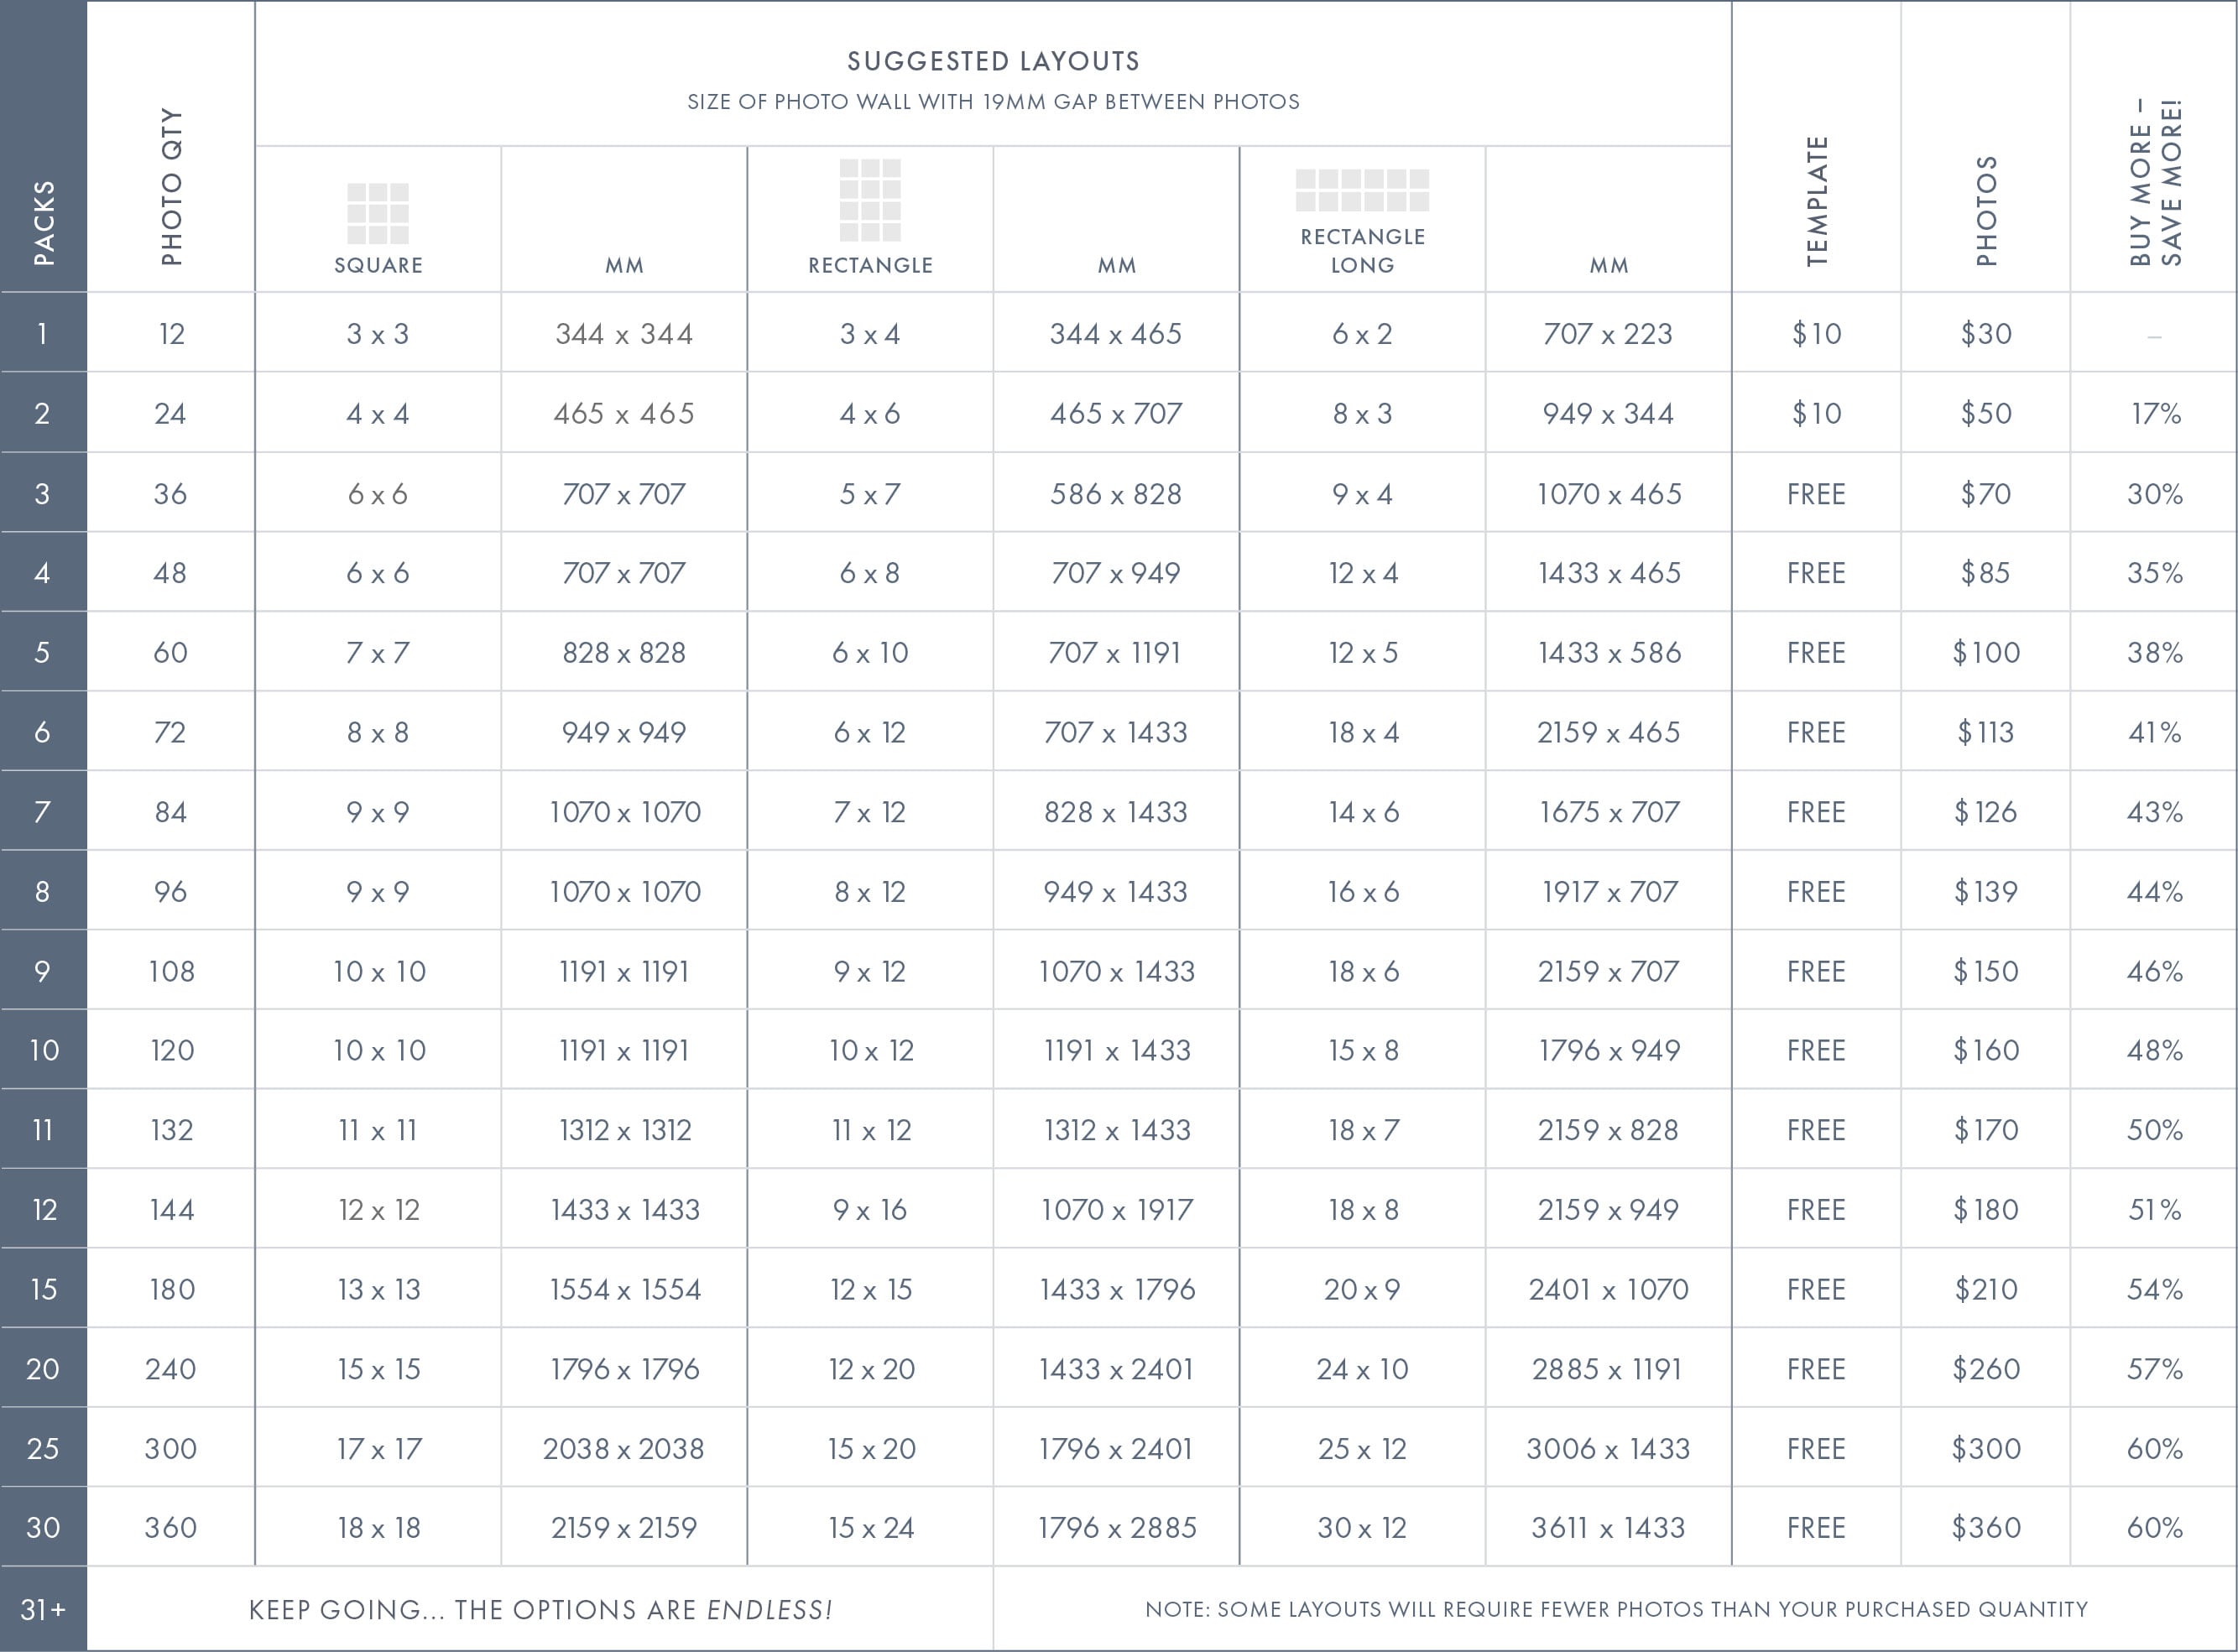The image size is (2238, 1652).
Task: Click the 180 photo quantity cell
Action: coord(172,1290)
